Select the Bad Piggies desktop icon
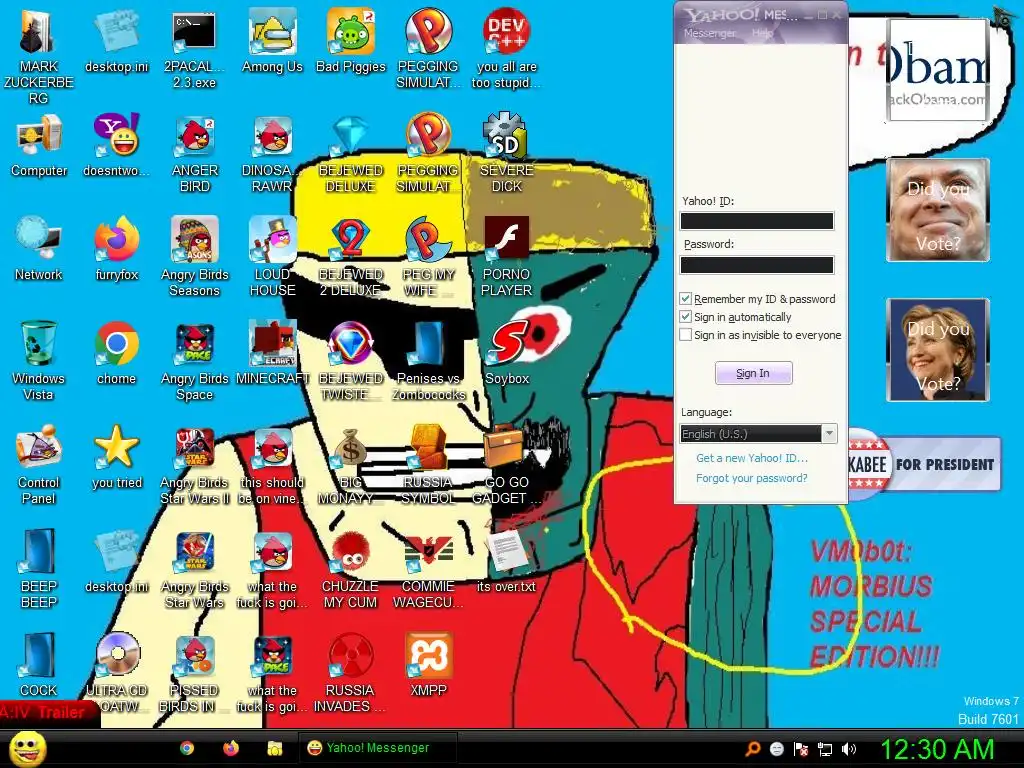1024x768 pixels. [351, 40]
